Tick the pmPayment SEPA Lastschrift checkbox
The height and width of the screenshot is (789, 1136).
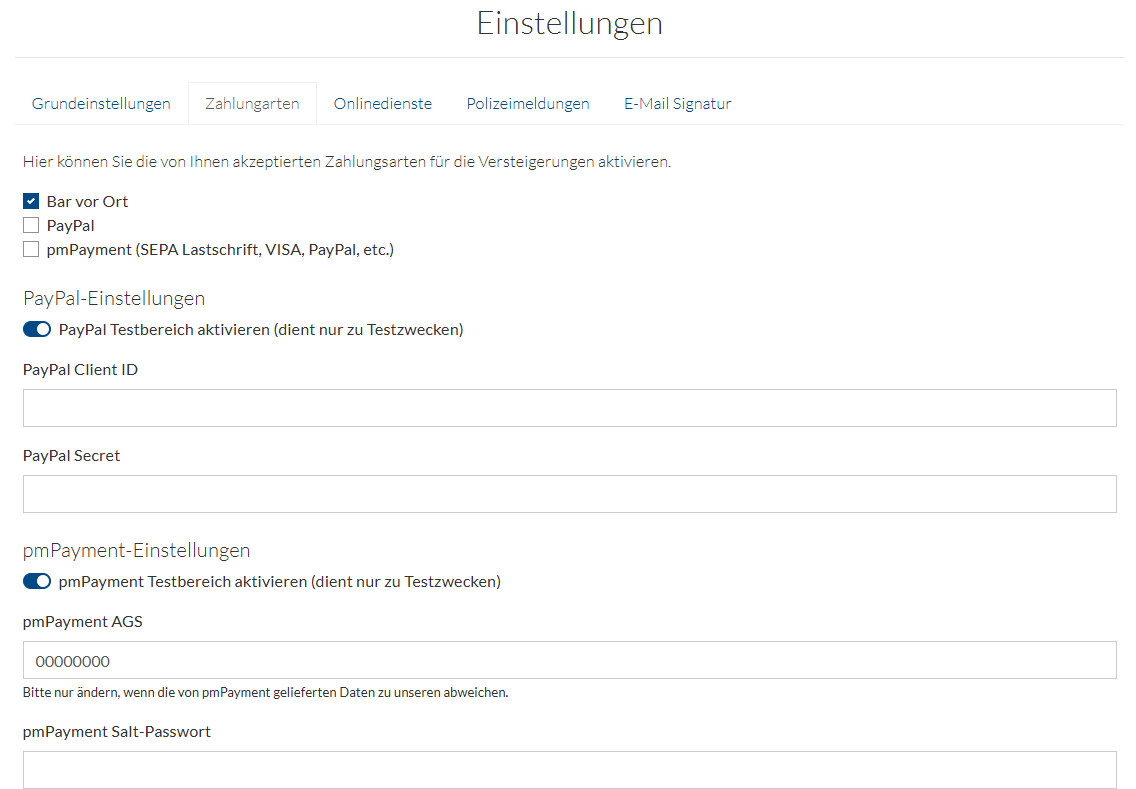pyautogui.click(x=31, y=250)
